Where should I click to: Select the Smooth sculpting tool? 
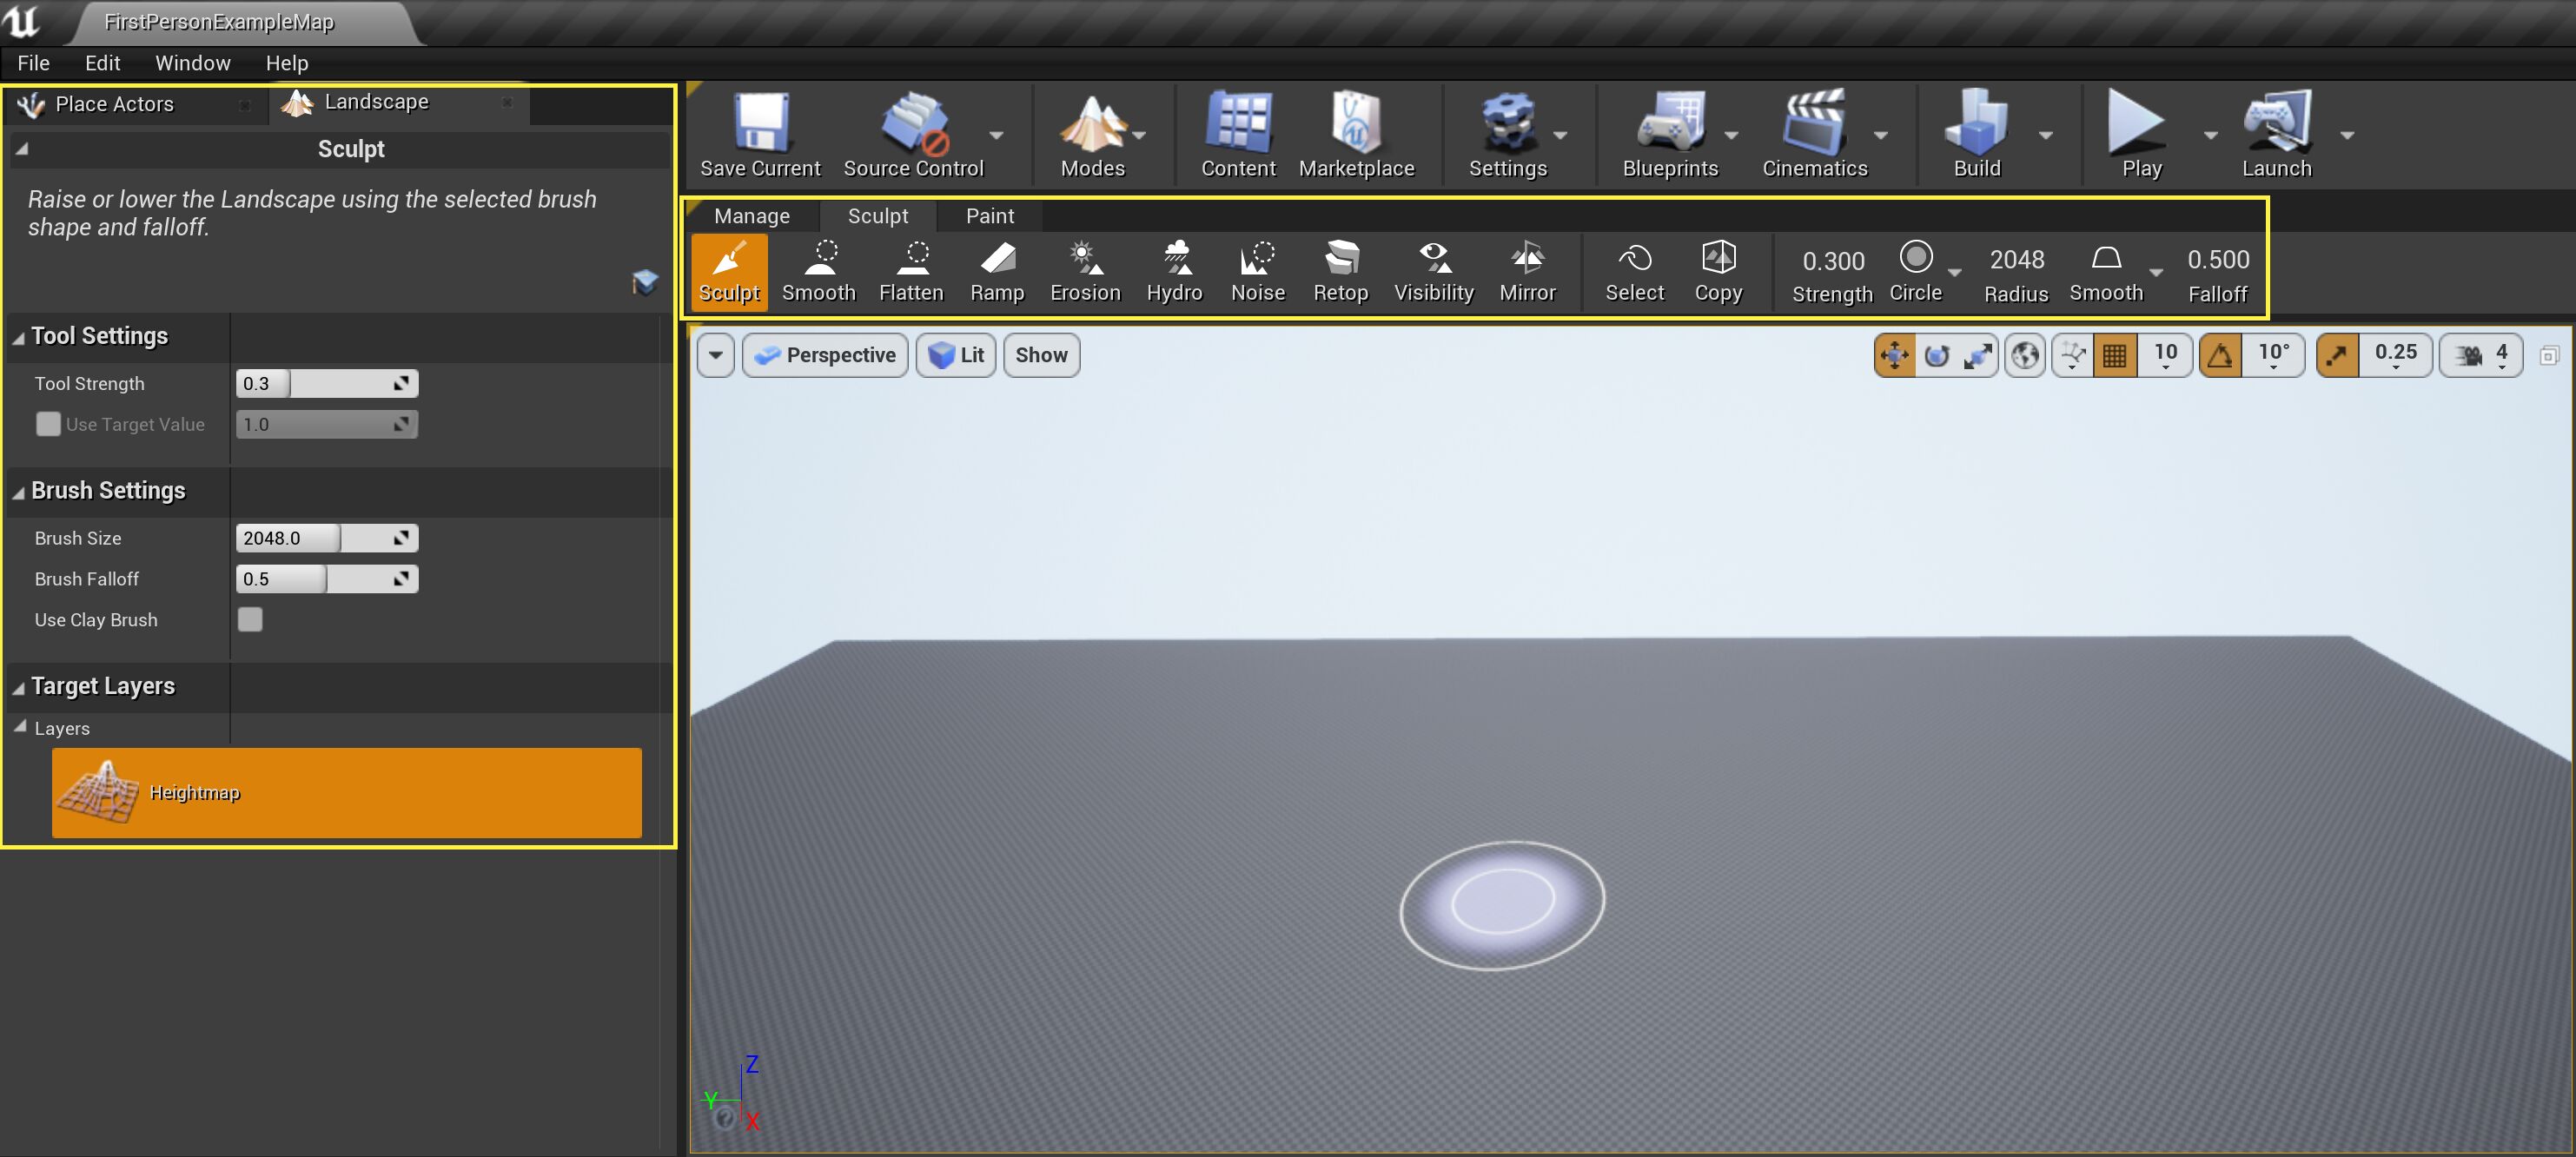[818, 271]
